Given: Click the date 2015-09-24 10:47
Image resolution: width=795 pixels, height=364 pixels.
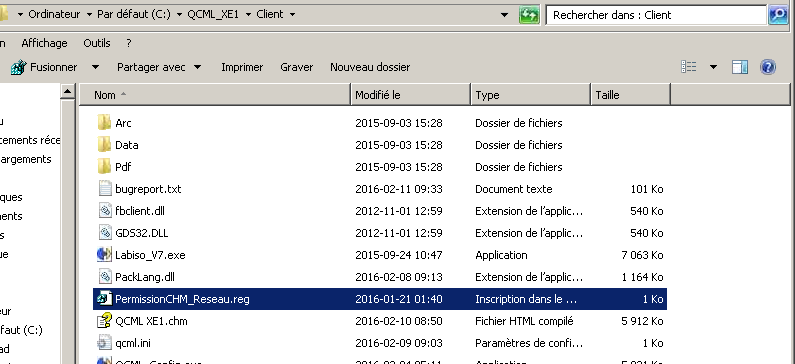Looking at the screenshot, I should tap(399, 255).
